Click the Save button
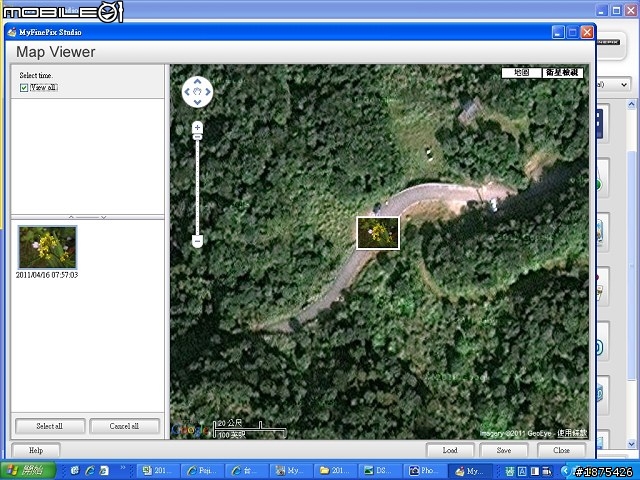Viewport: 640px width, 480px height. click(504, 450)
